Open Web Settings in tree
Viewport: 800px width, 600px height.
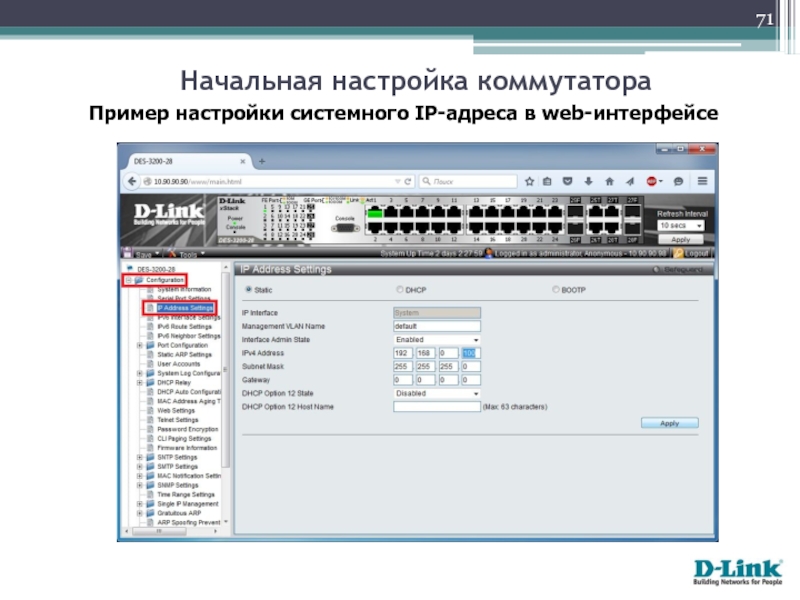[176, 411]
